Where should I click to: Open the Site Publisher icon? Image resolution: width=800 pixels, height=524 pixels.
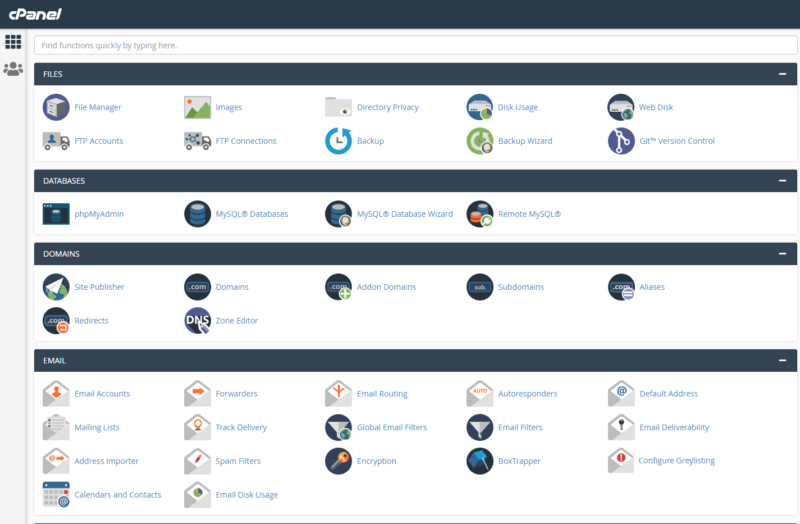point(56,287)
